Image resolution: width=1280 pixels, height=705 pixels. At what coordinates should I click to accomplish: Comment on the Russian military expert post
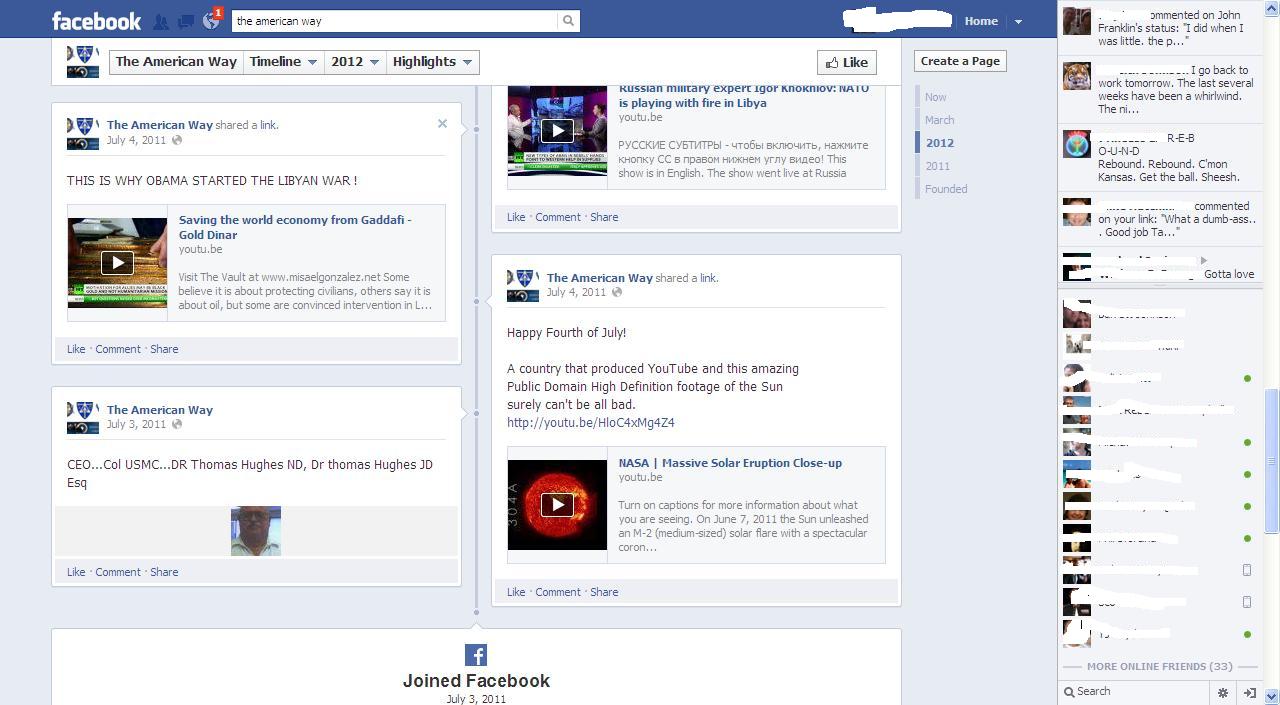point(558,217)
